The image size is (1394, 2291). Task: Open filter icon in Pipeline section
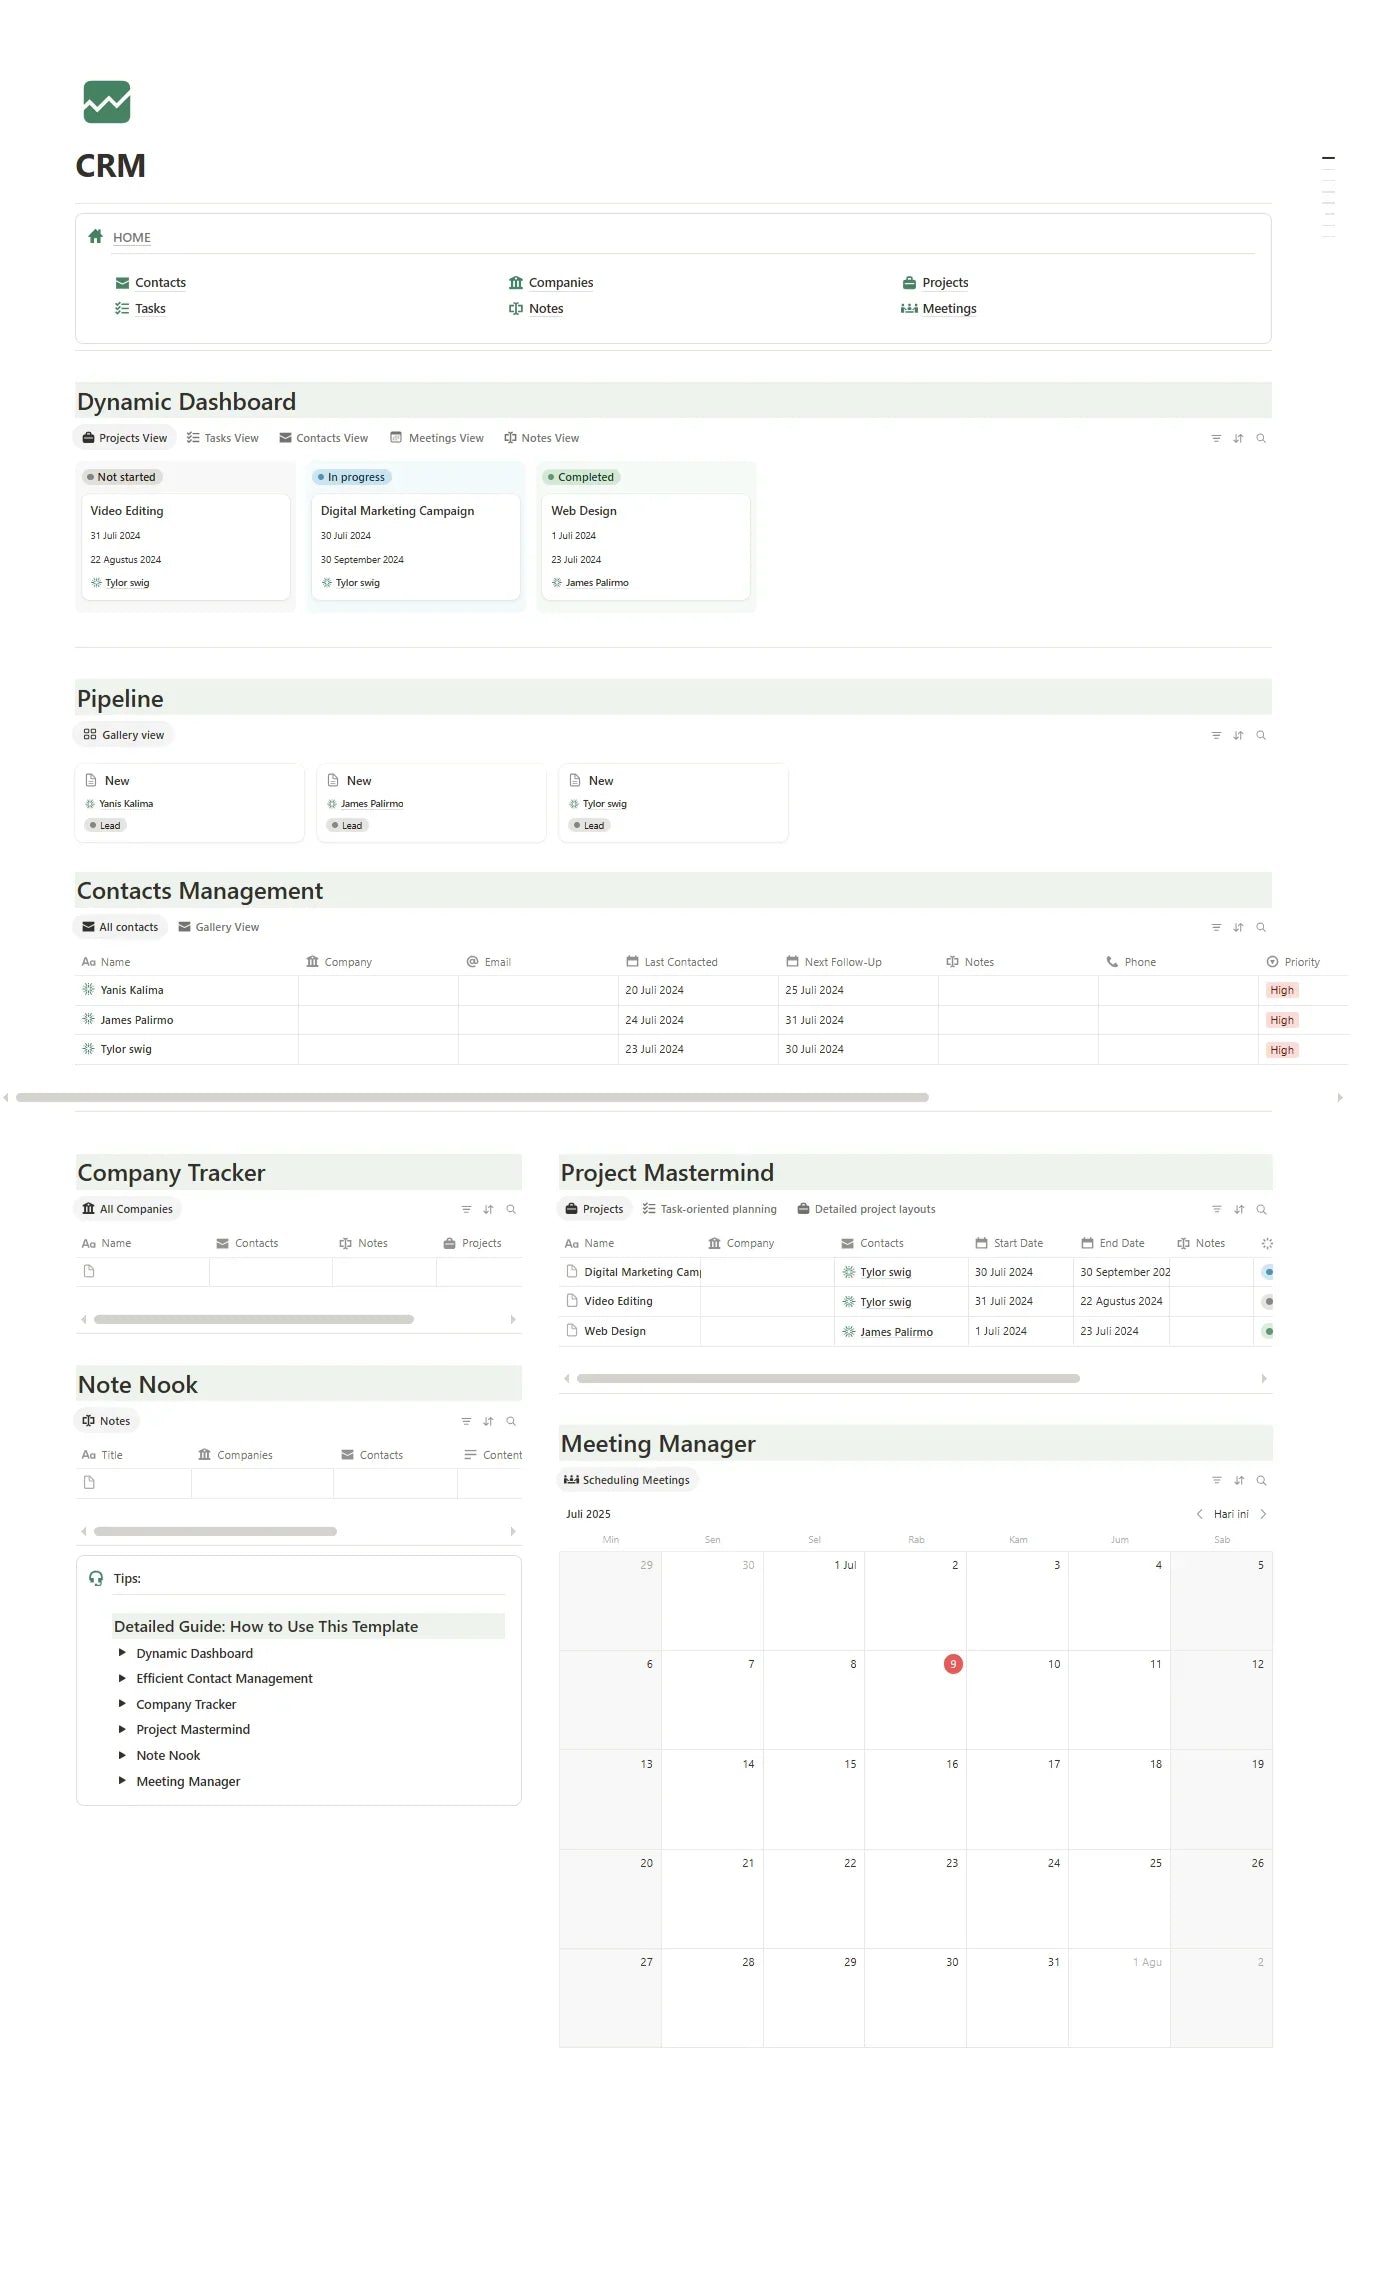click(1216, 735)
